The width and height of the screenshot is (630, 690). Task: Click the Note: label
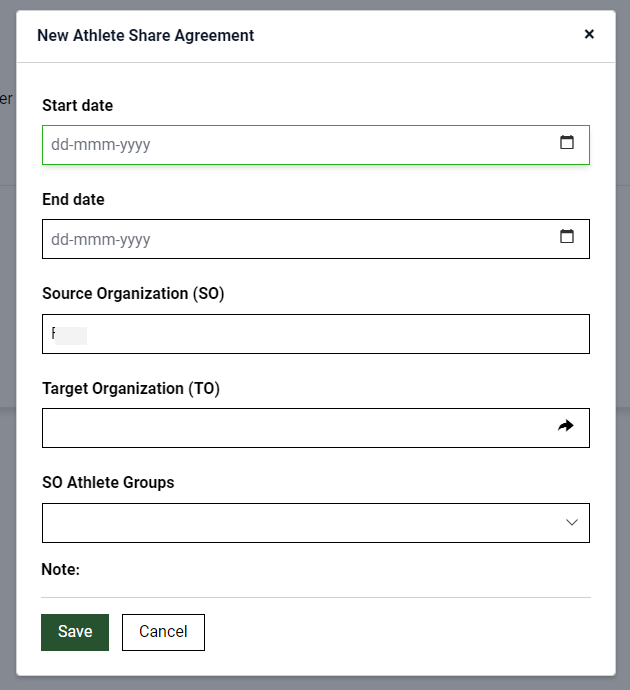[x=61, y=569]
